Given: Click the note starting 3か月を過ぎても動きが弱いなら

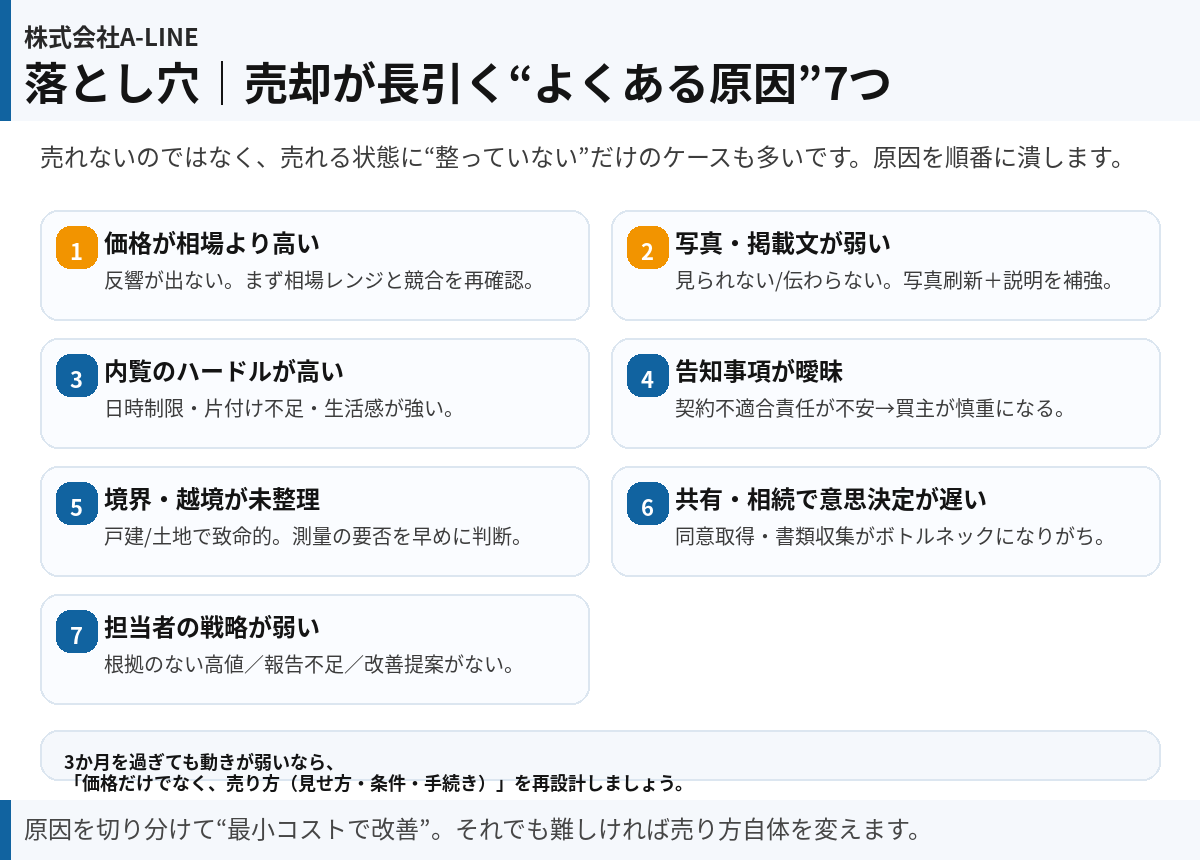Looking at the screenshot, I should tap(374, 772).
